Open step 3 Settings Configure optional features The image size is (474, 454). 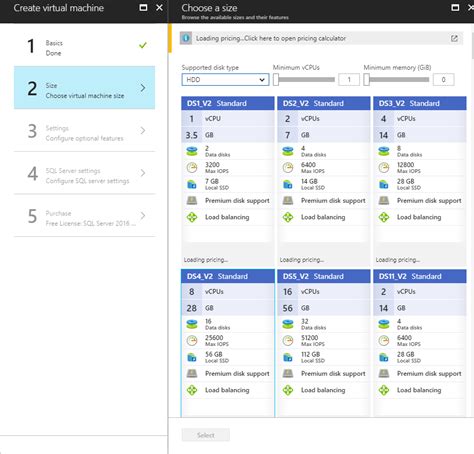click(84, 130)
